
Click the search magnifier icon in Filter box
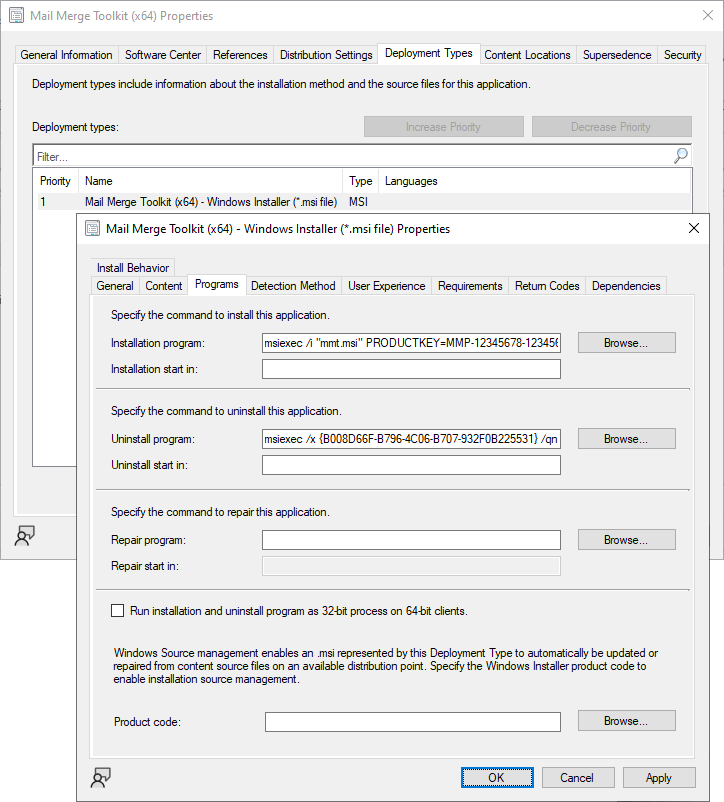(x=681, y=155)
